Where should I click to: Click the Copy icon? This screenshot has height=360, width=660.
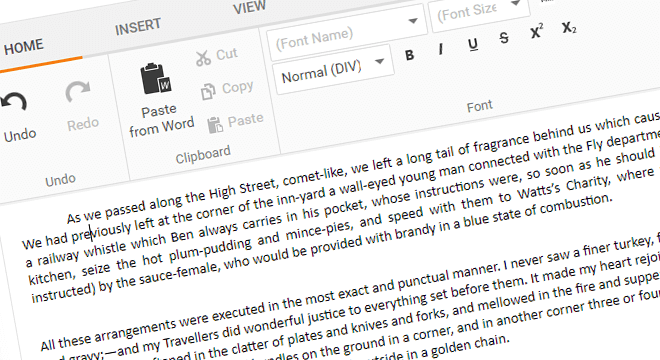click(x=208, y=91)
